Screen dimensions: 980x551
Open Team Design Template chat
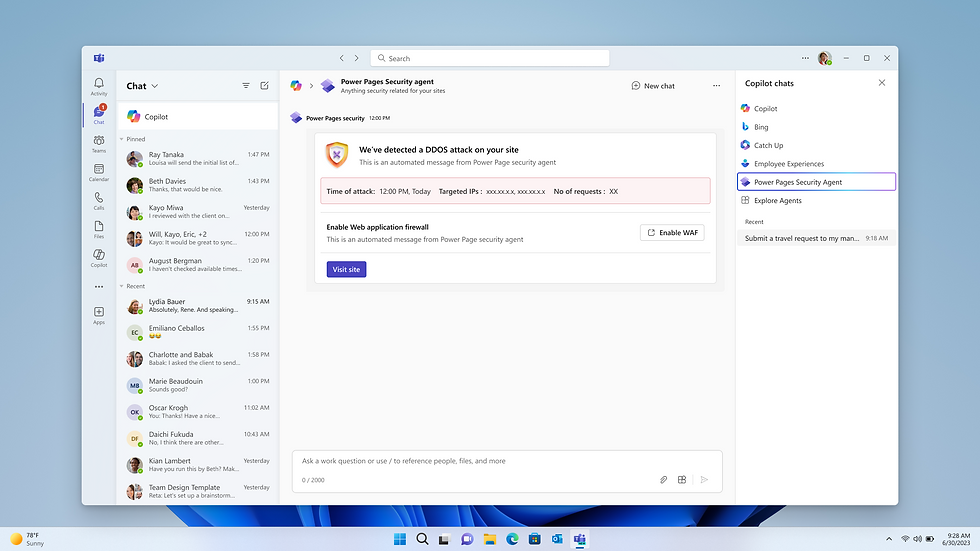(198, 491)
